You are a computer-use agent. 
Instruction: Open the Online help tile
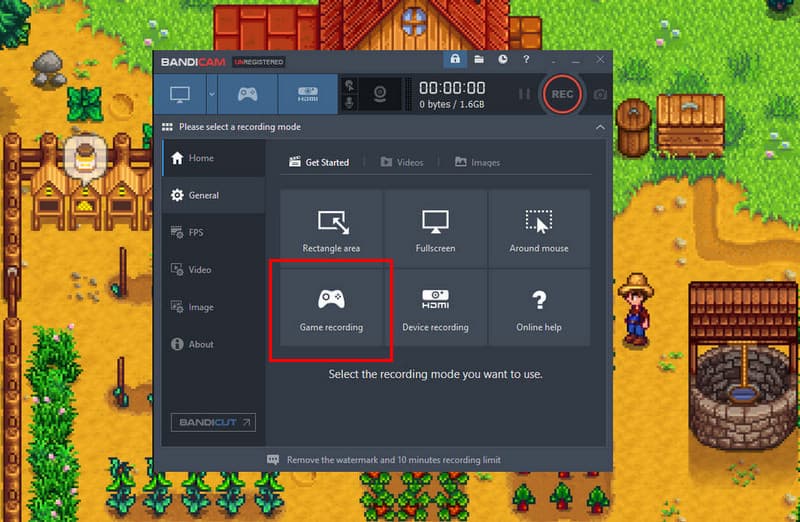click(539, 308)
